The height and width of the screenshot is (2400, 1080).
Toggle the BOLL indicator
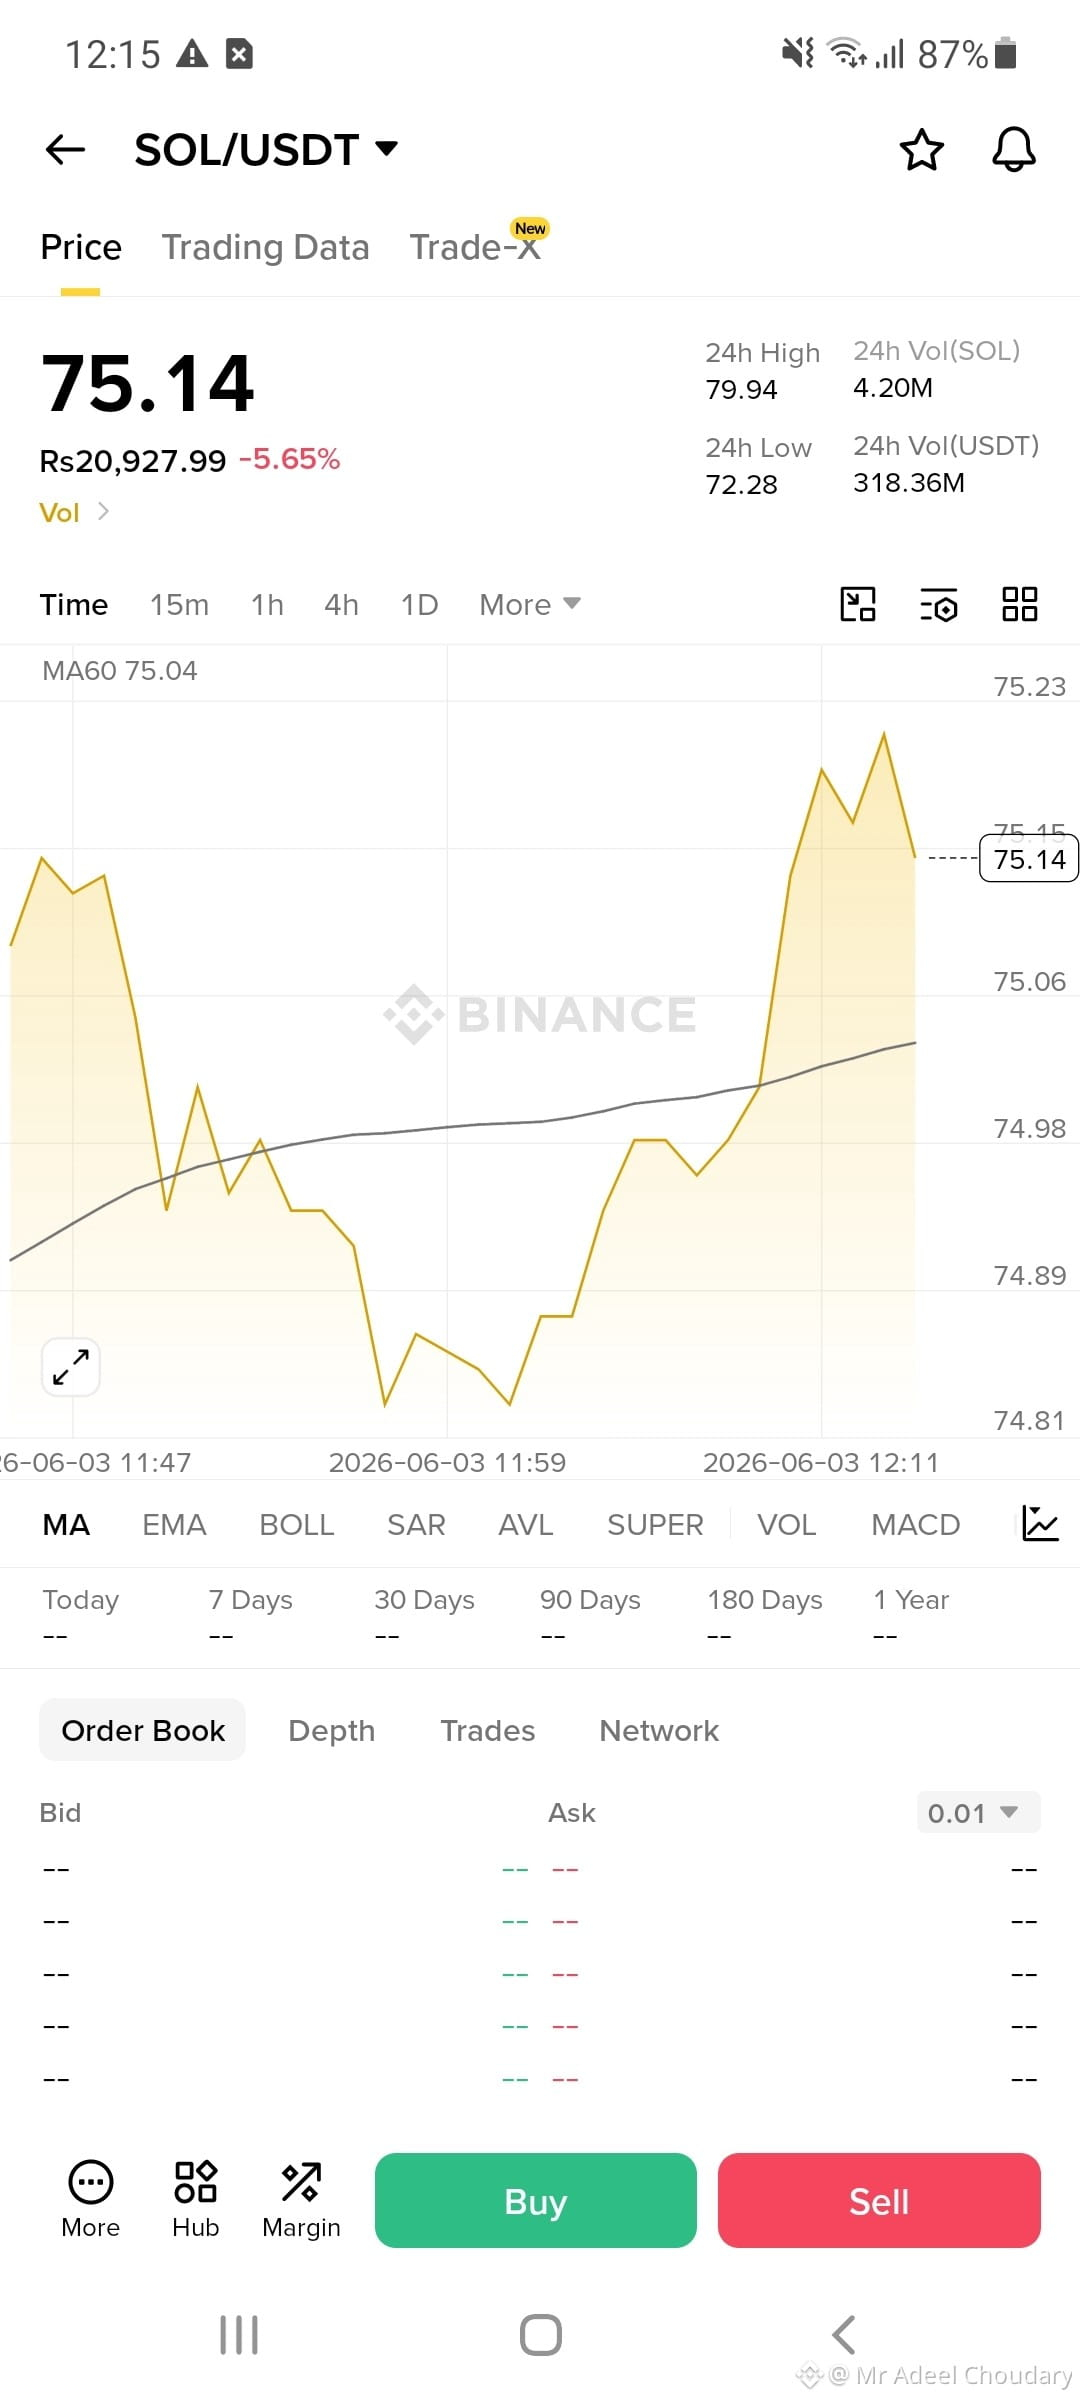coord(296,1525)
